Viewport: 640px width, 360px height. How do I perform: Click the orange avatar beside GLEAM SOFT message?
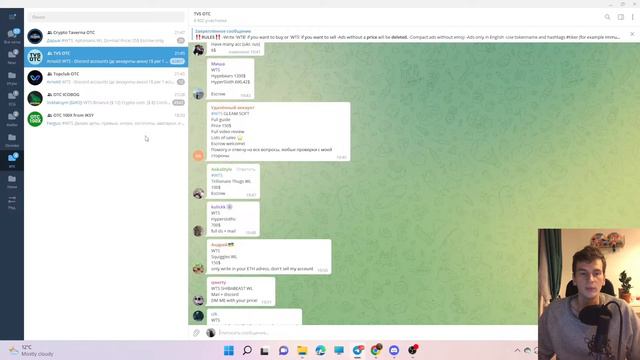tap(199, 155)
